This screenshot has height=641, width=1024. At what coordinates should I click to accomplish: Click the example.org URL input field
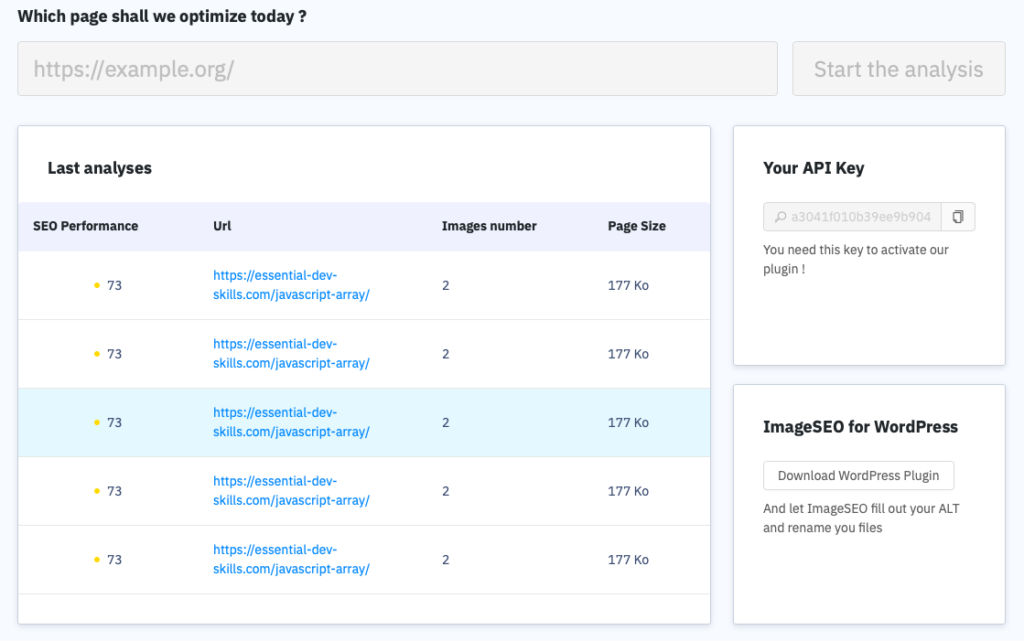click(397, 68)
